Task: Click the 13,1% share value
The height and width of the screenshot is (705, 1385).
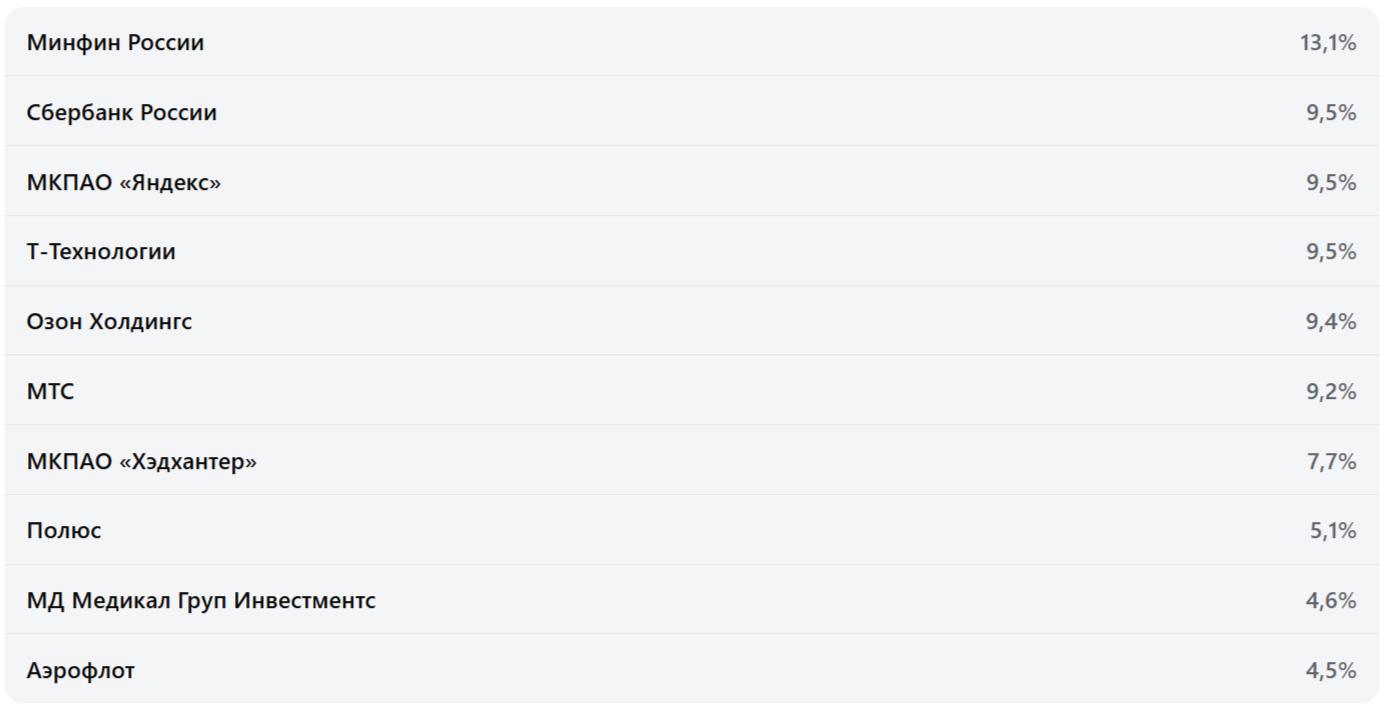Action: (1328, 42)
